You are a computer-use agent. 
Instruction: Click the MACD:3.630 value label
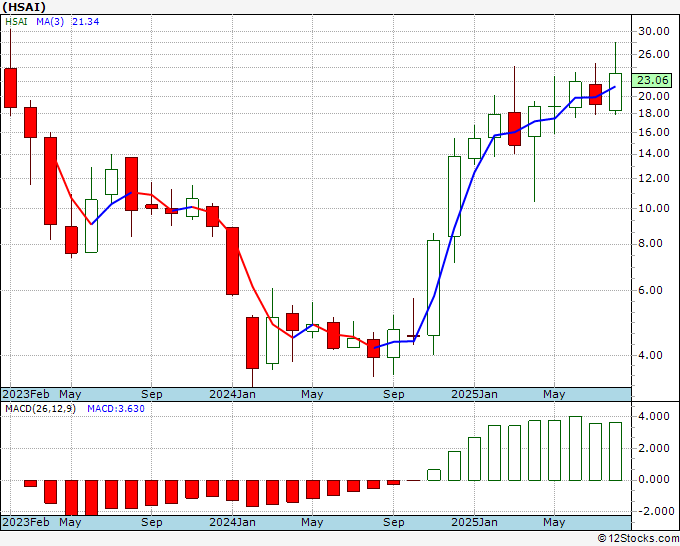pos(116,409)
